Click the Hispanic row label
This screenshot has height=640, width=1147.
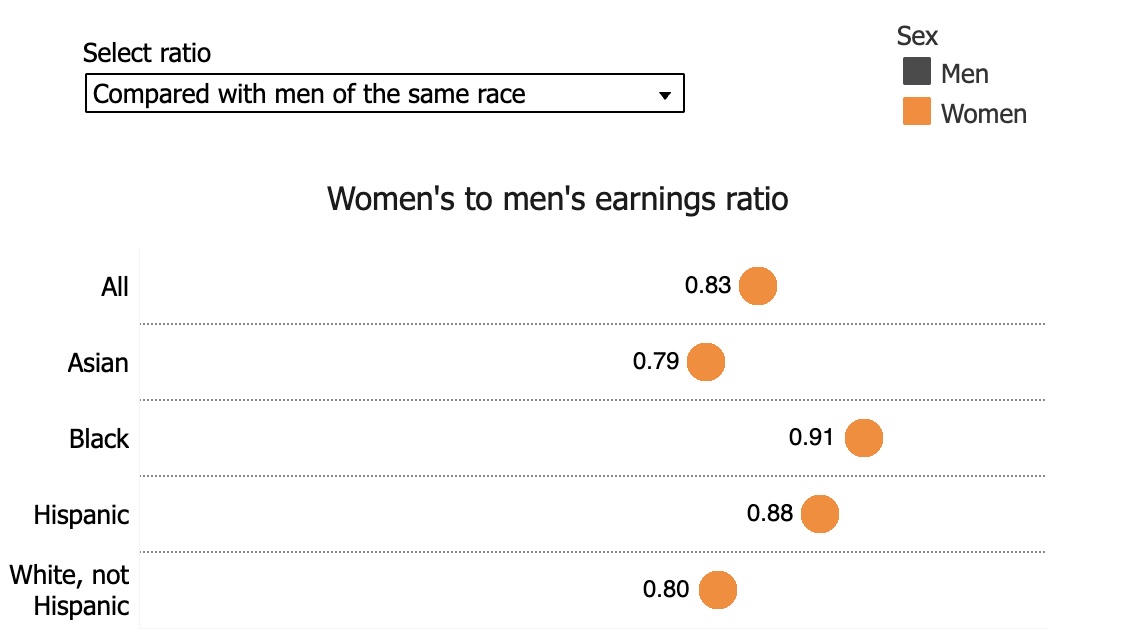pos(81,515)
